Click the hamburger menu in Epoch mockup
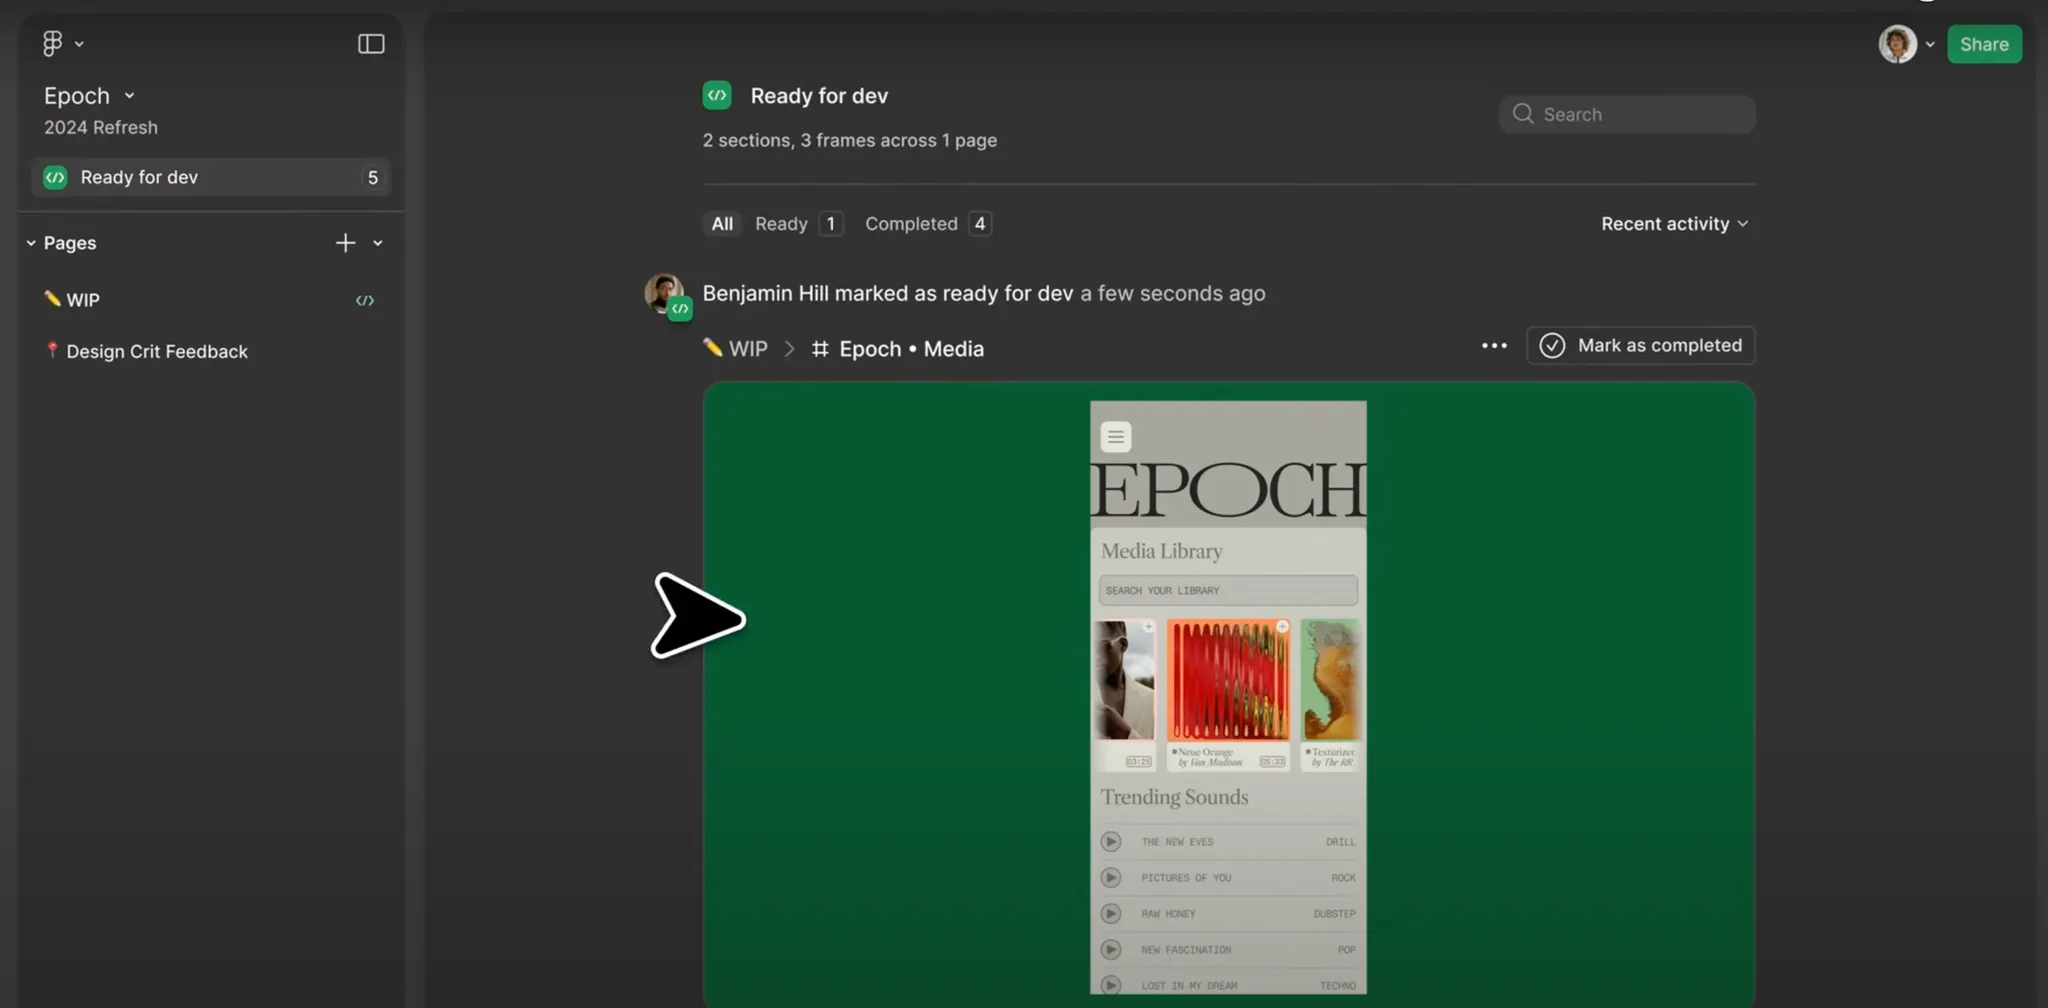Screen dimensions: 2048x1008 tap(1116, 437)
